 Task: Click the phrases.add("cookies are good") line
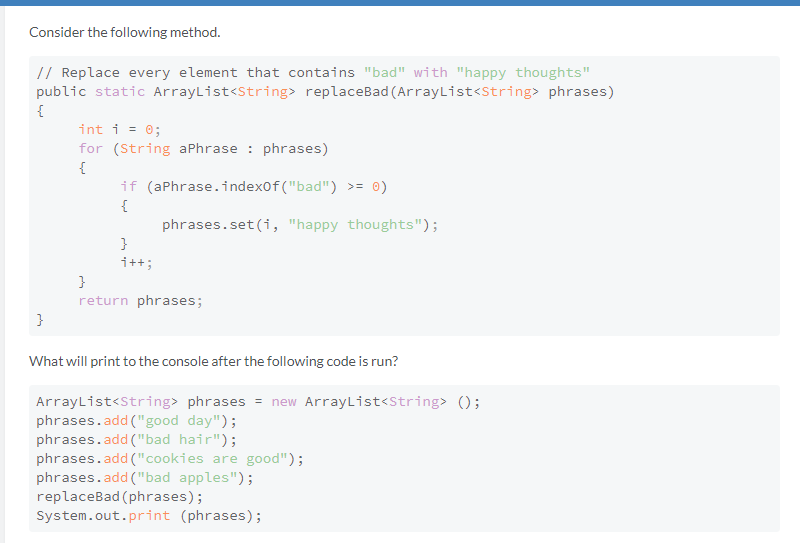click(x=169, y=459)
